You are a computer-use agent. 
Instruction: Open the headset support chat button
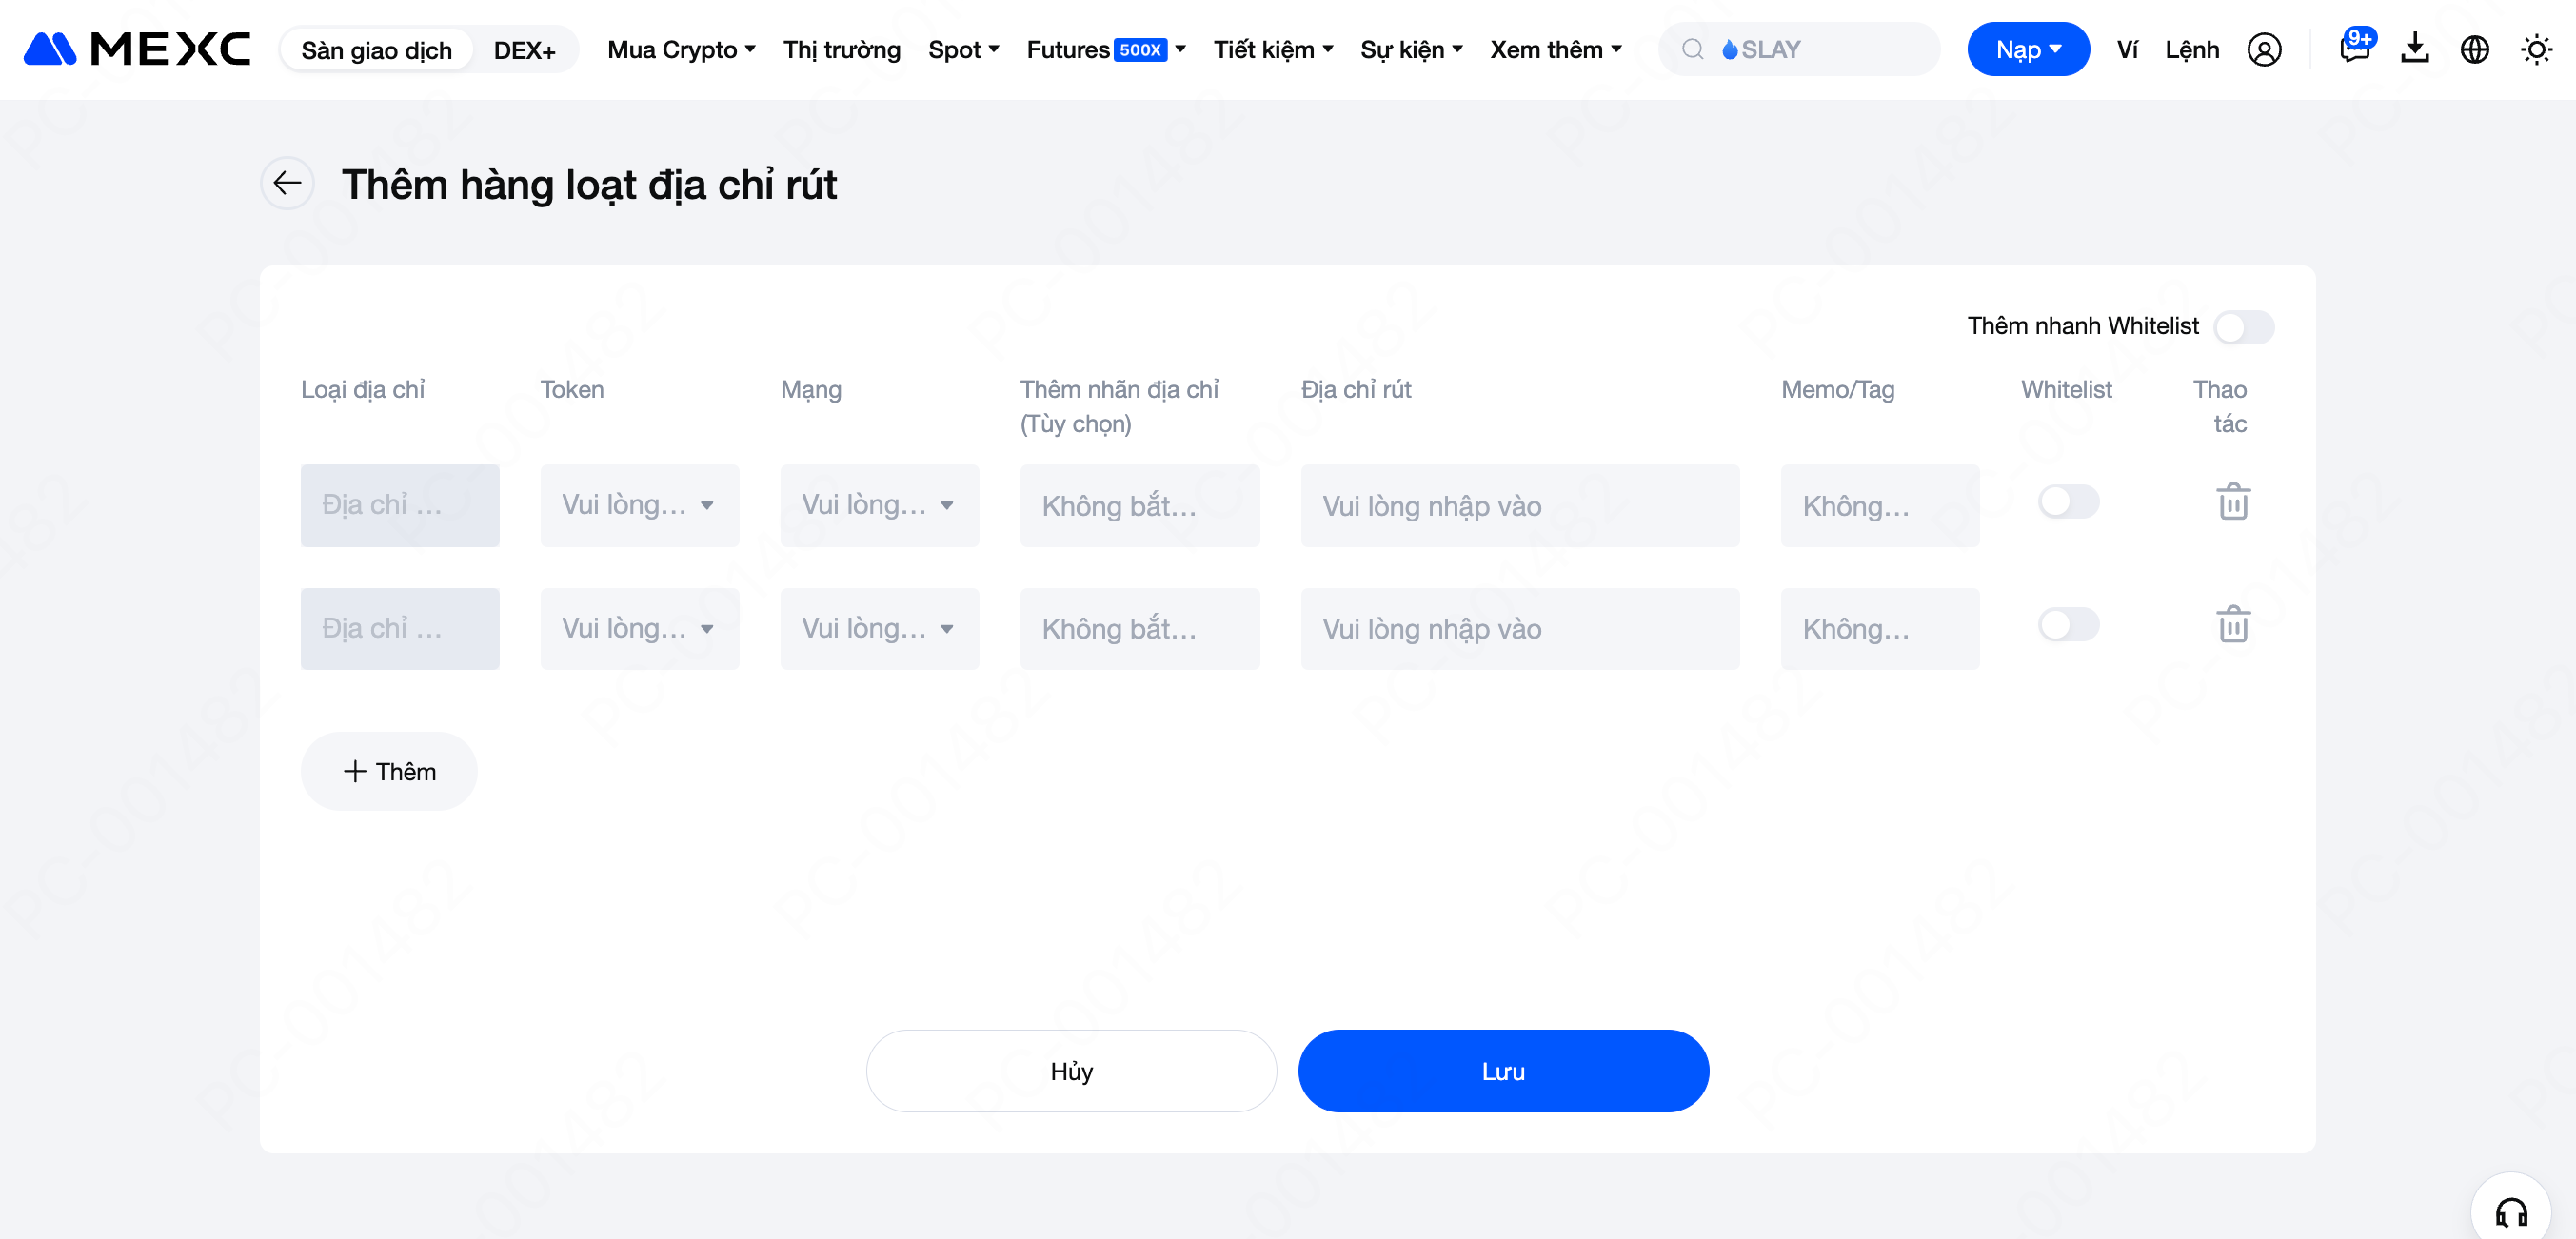(2510, 1212)
